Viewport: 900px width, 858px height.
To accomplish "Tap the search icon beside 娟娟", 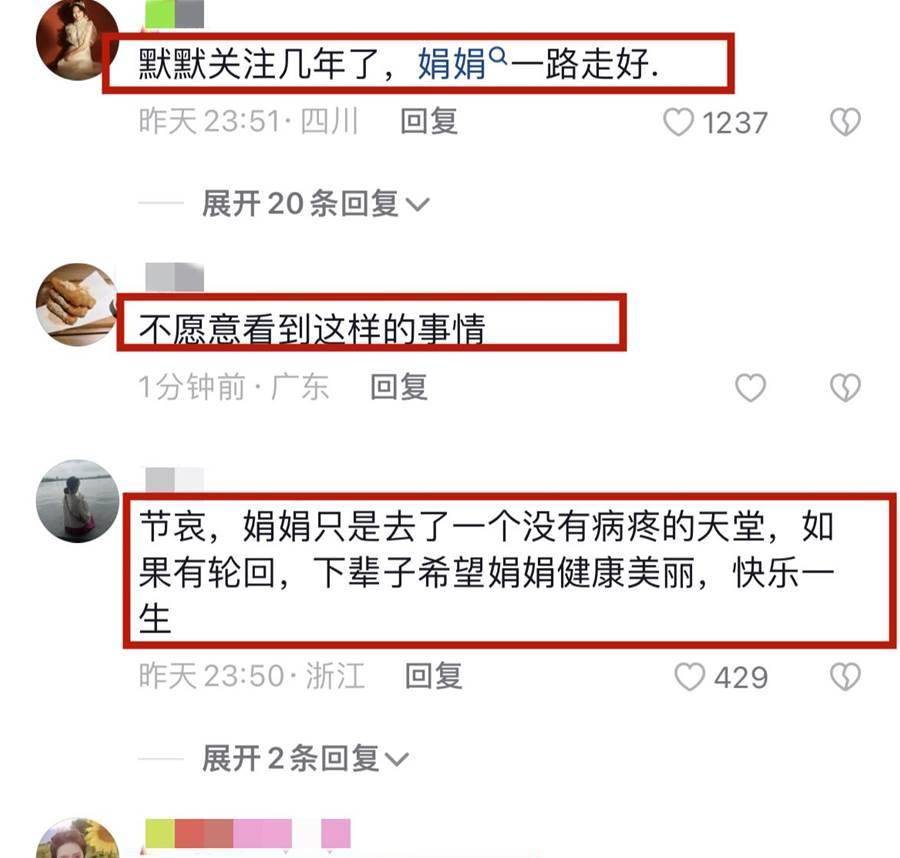I will pyautogui.click(x=499, y=56).
